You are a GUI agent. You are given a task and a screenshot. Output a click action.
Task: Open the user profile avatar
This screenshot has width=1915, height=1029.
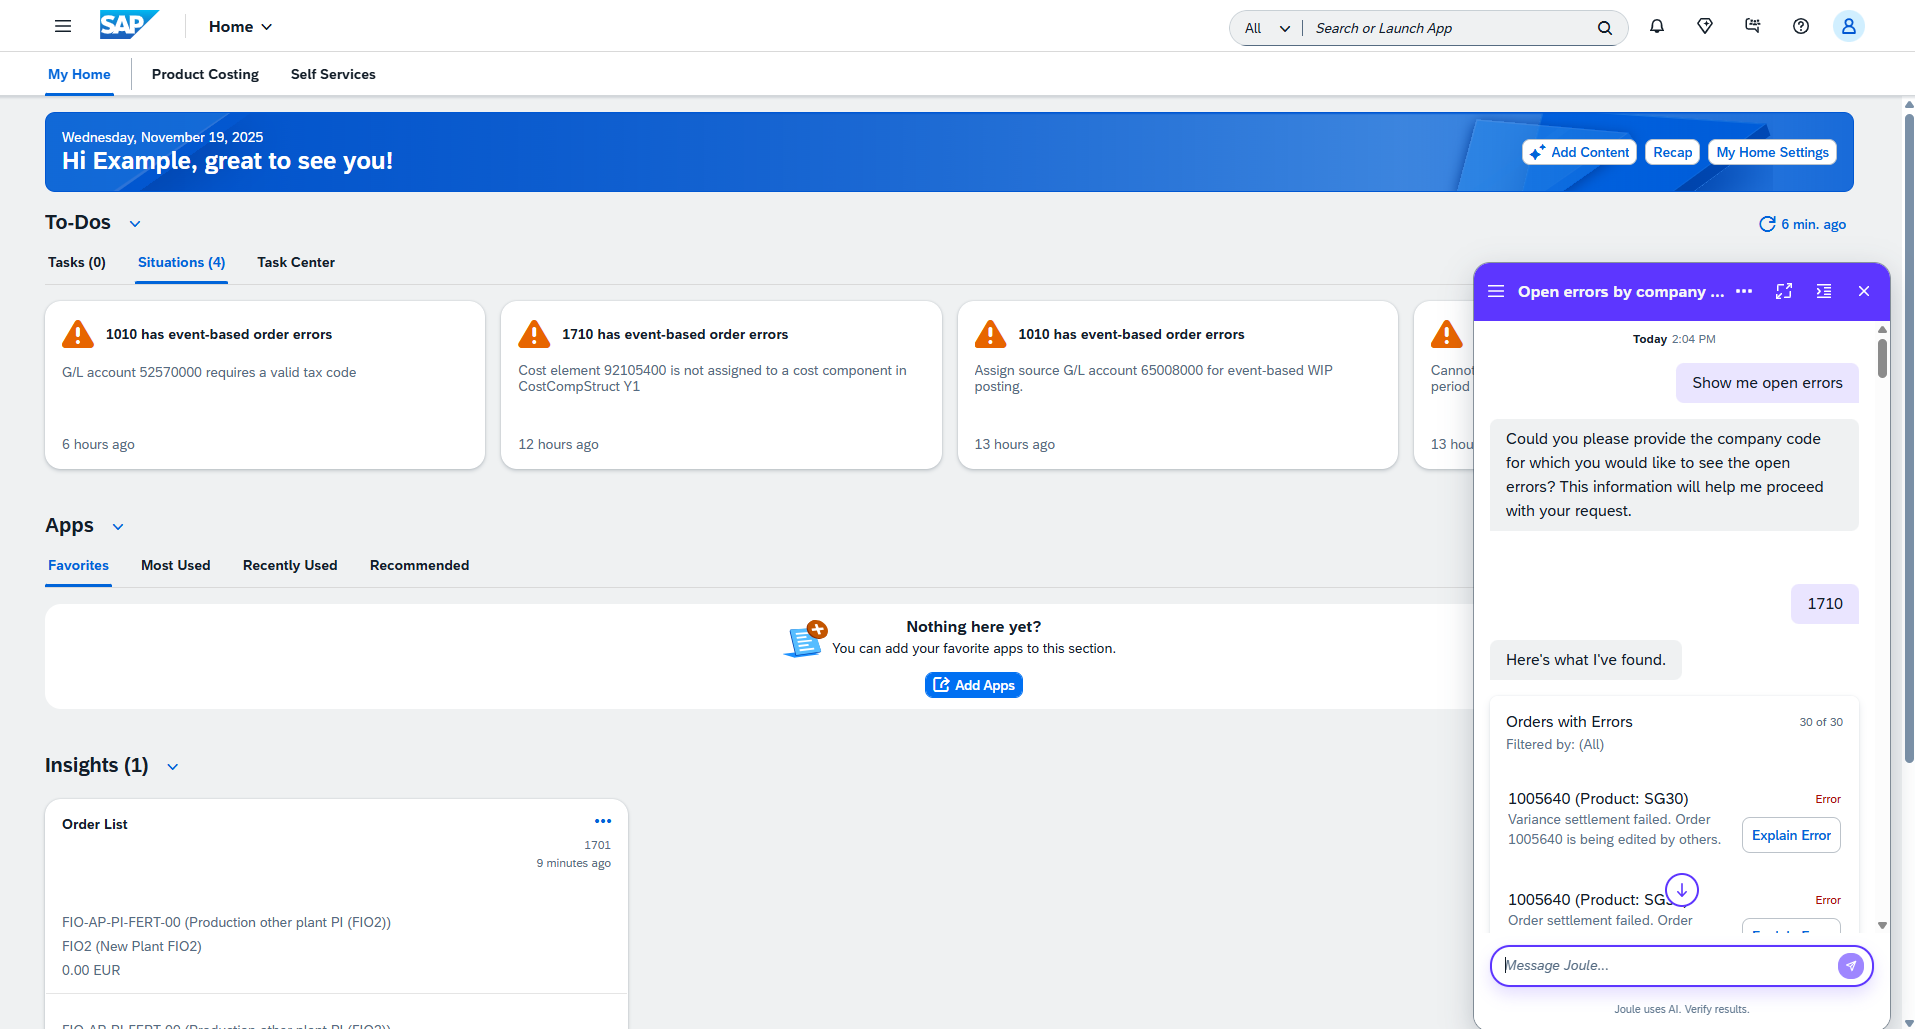[1848, 27]
